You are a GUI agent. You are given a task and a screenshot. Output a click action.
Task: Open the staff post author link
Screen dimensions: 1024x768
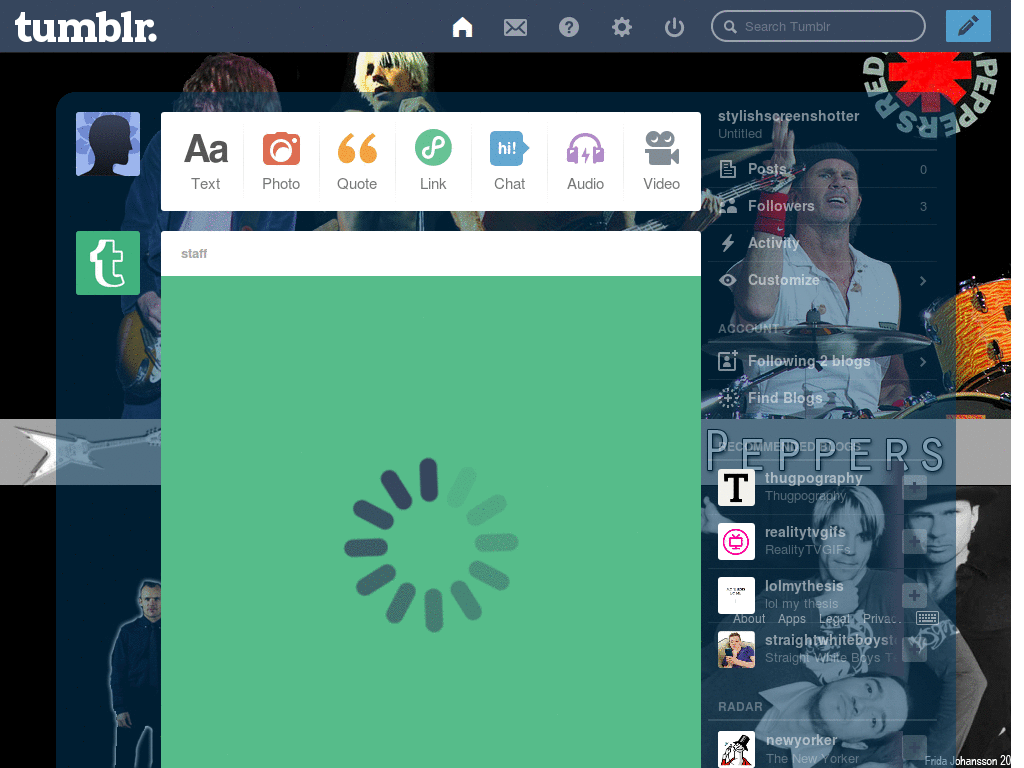(x=194, y=253)
